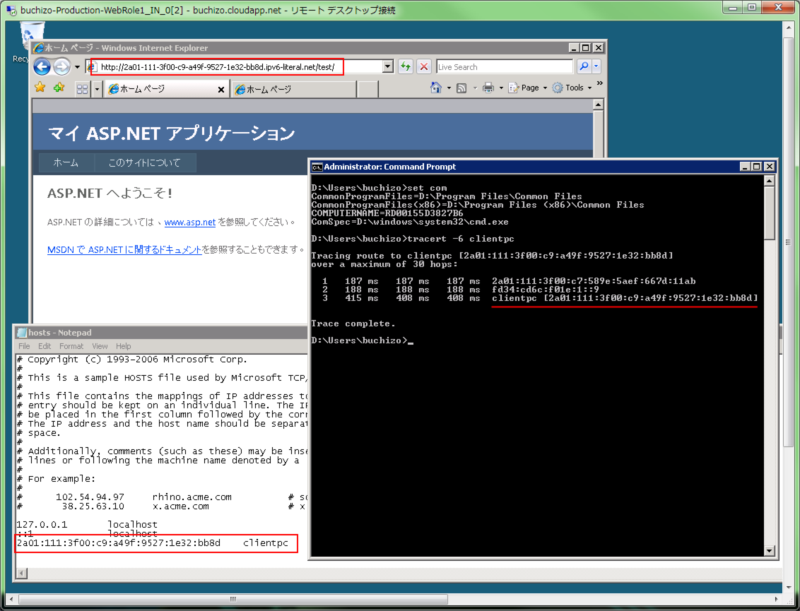Click the red Stop loading icon
800x611 pixels.
423,66
